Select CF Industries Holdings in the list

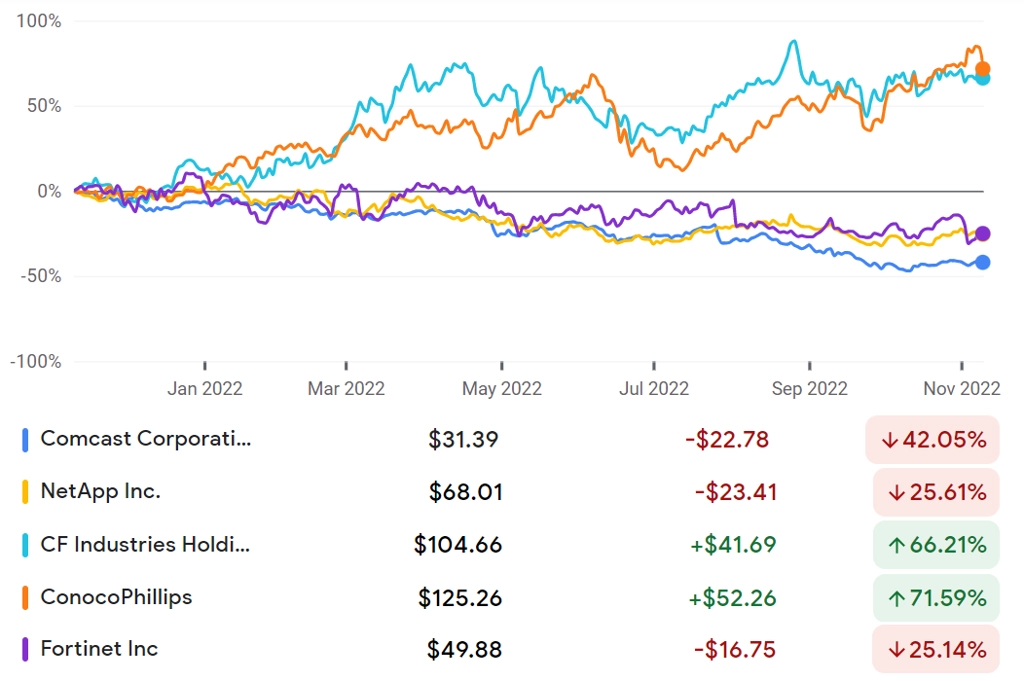[510, 545]
